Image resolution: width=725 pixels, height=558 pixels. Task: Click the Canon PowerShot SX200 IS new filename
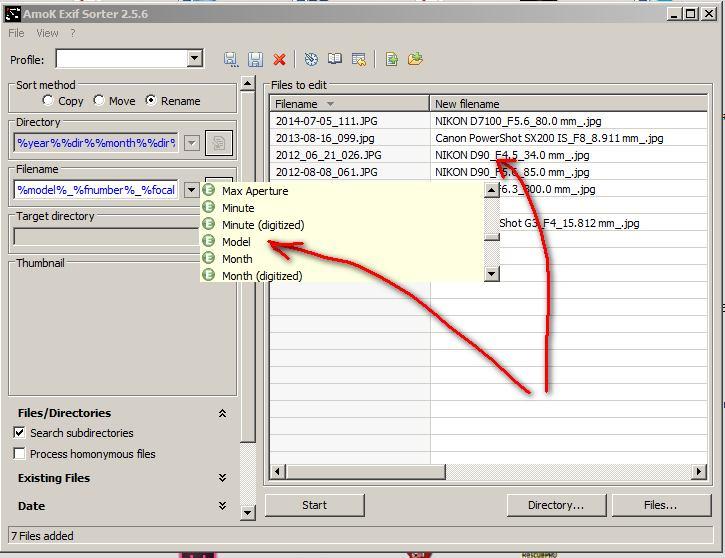(x=549, y=138)
